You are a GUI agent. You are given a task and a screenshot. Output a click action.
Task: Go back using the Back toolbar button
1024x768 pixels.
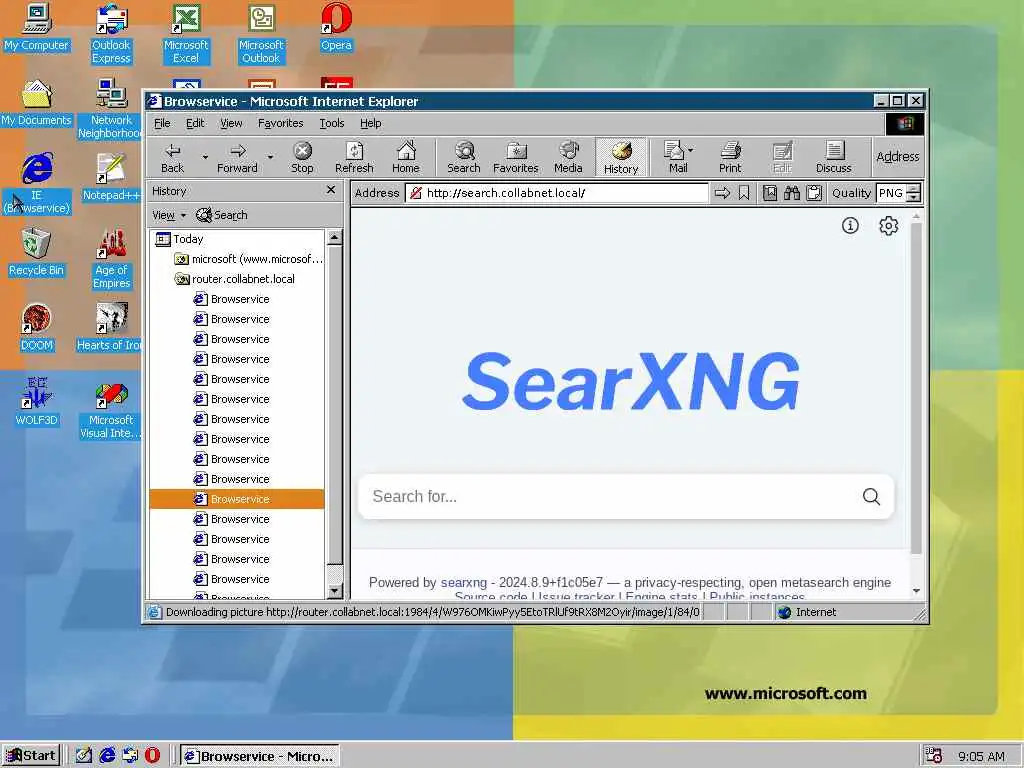point(172,157)
